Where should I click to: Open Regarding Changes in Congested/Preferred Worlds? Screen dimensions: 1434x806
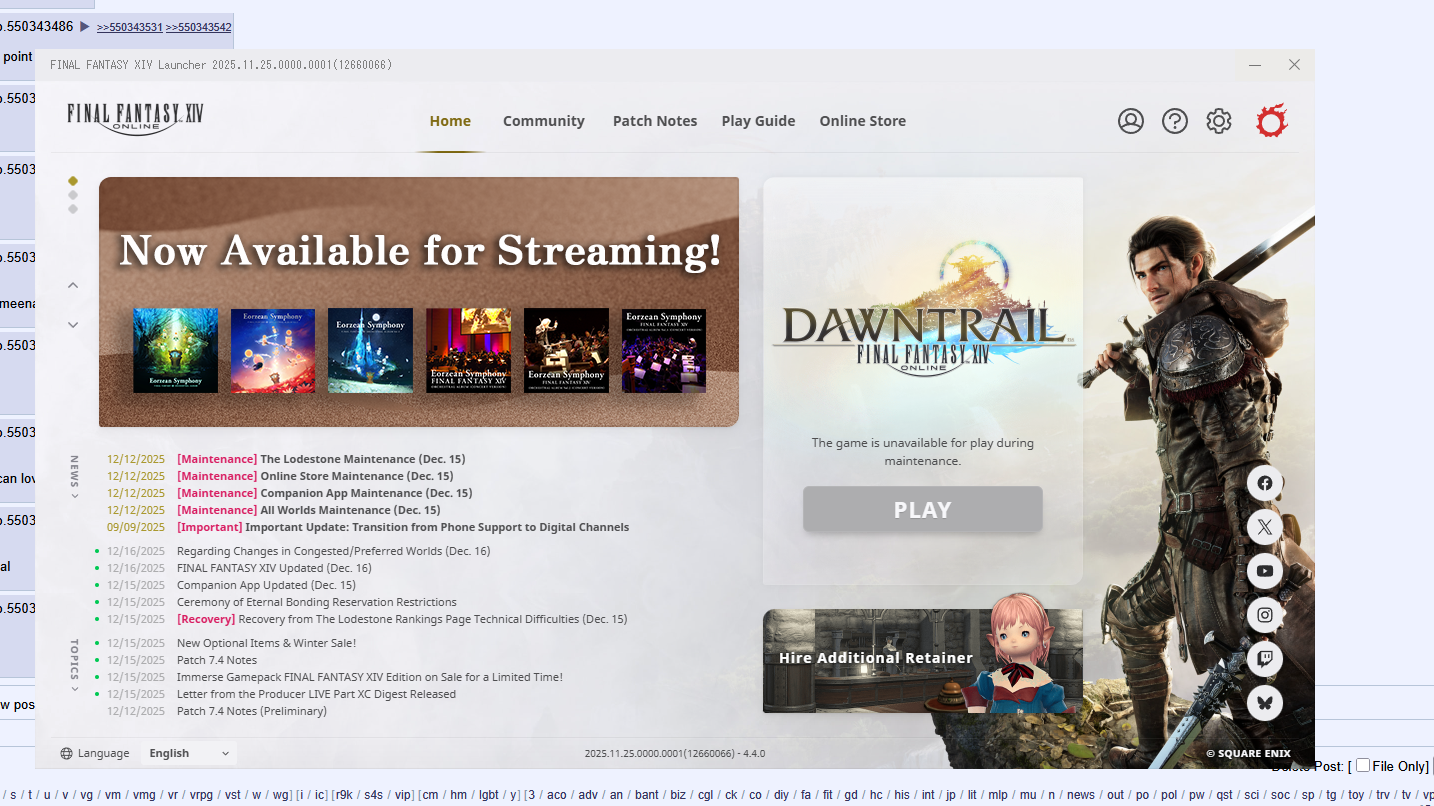click(334, 551)
